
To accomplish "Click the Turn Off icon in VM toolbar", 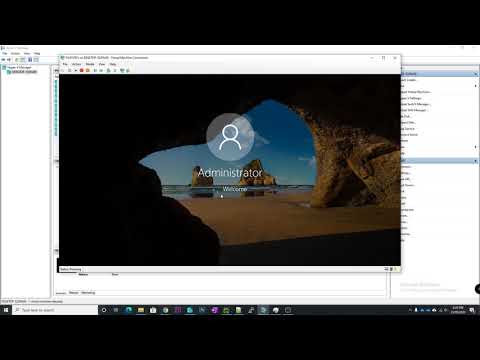I will pyautogui.click(x=76, y=70).
